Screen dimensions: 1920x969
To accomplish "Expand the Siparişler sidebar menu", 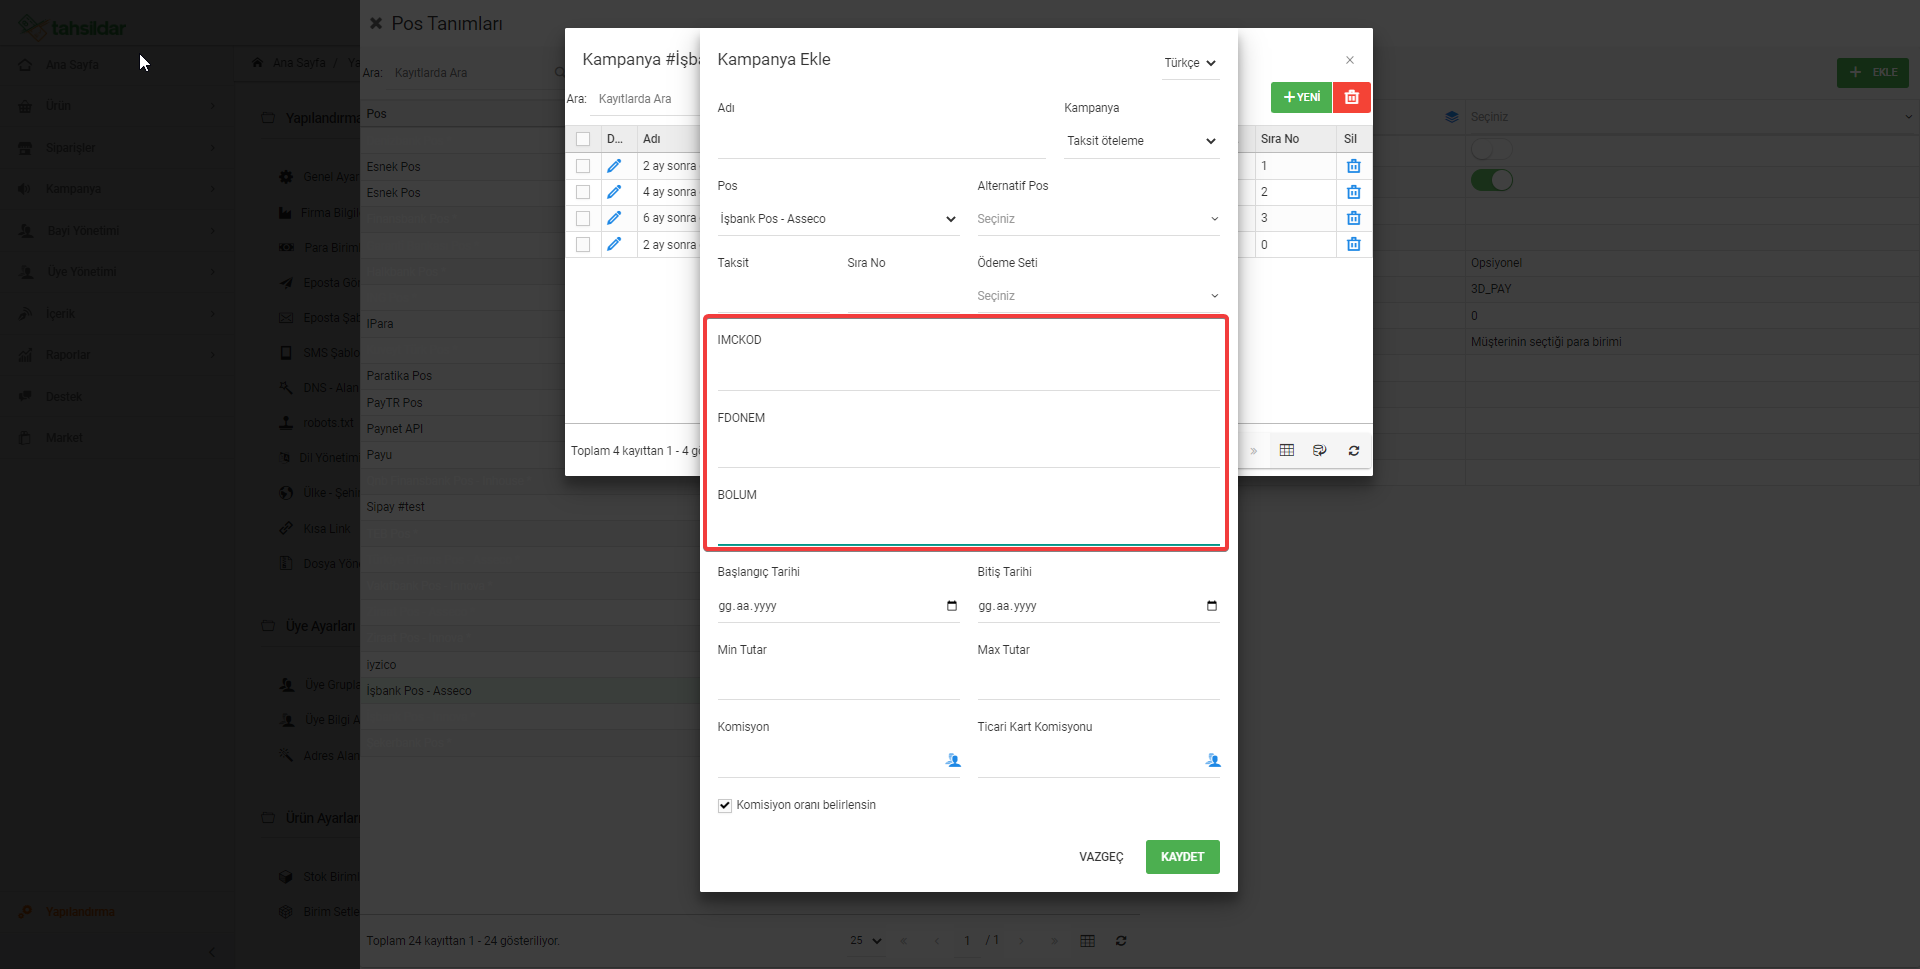I will click(118, 148).
